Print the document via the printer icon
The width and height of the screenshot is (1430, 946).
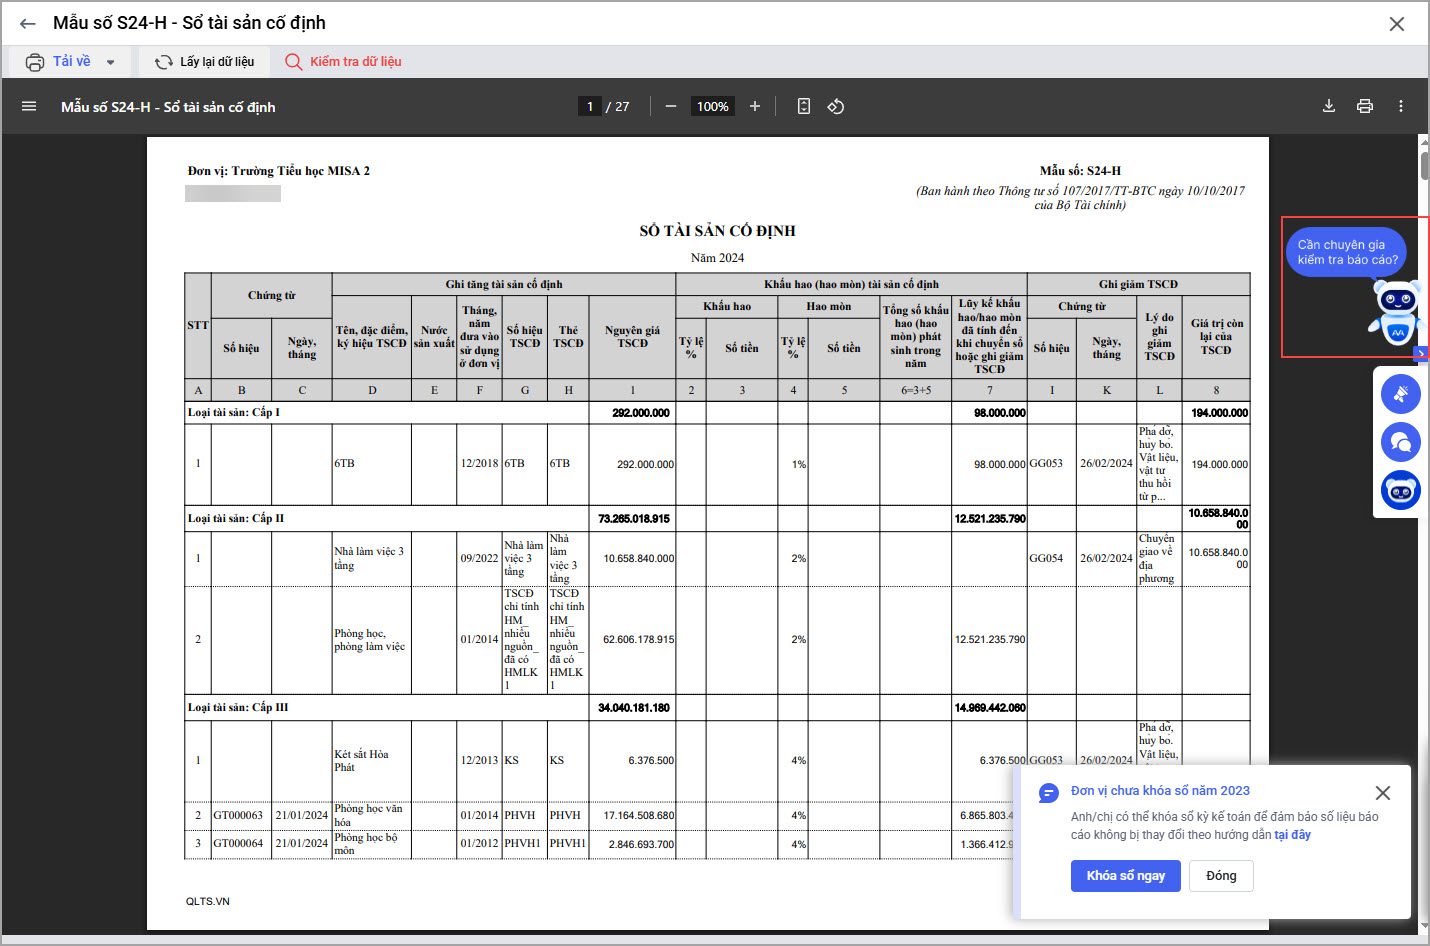coord(1365,106)
